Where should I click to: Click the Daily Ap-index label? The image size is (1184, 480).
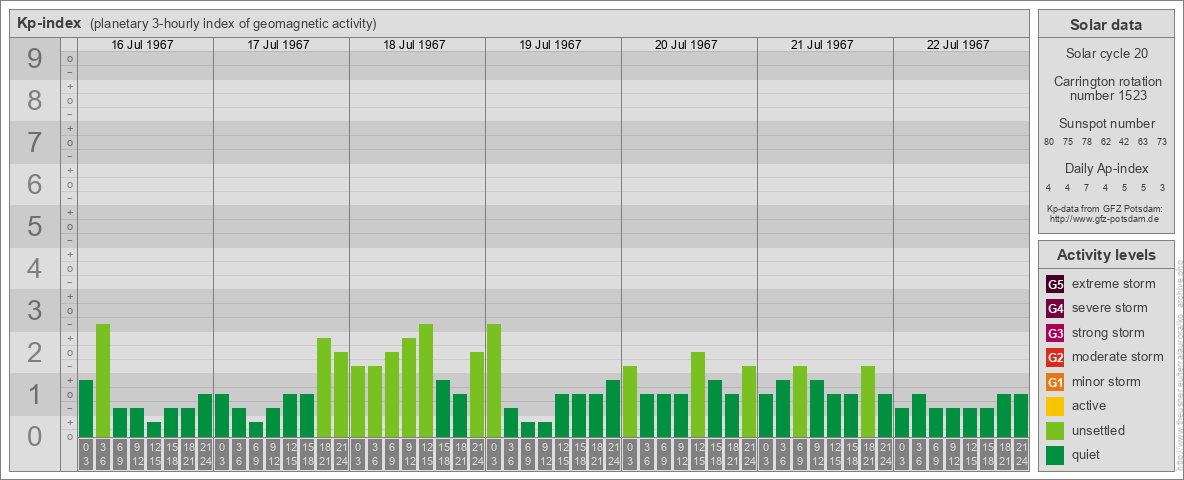pyautogui.click(x=1106, y=168)
